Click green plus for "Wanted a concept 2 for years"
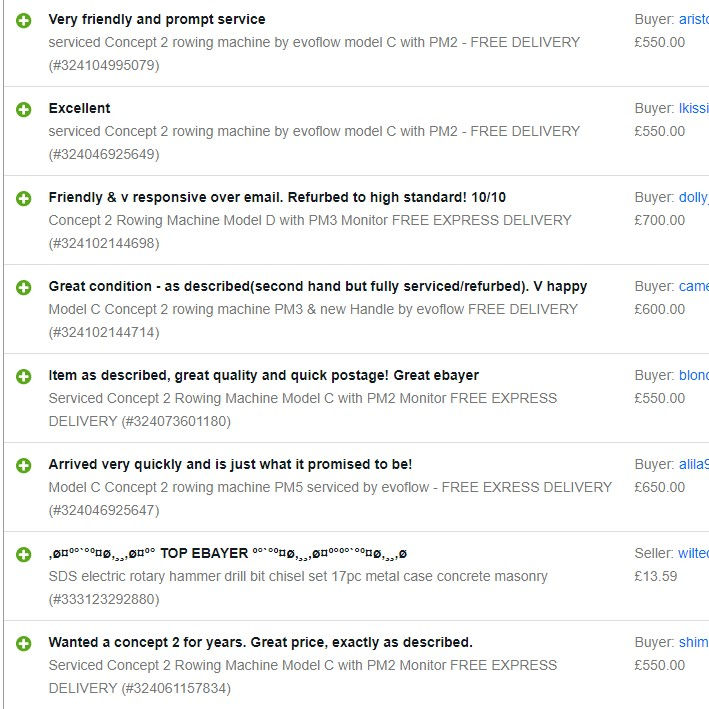This screenshot has width=709, height=709. [24, 643]
